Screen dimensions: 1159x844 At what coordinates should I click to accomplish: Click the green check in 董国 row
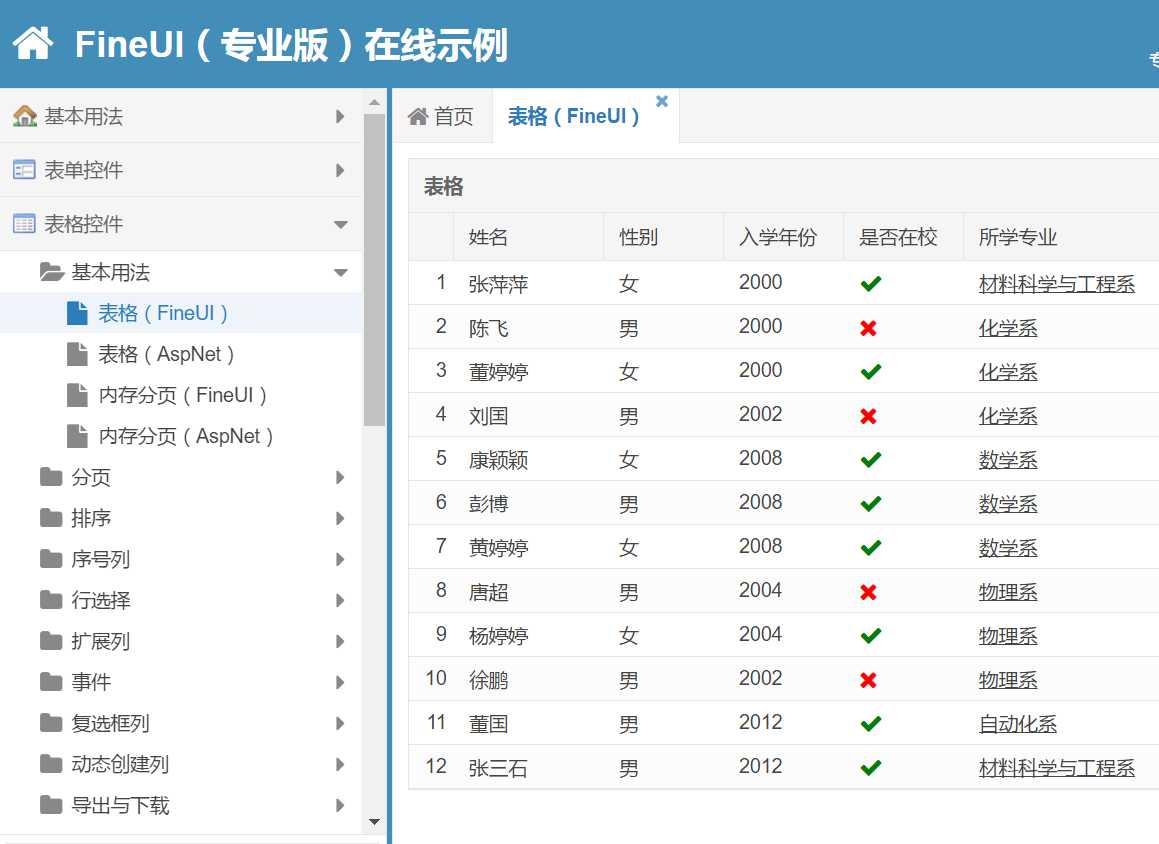click(x=871, y=724)
